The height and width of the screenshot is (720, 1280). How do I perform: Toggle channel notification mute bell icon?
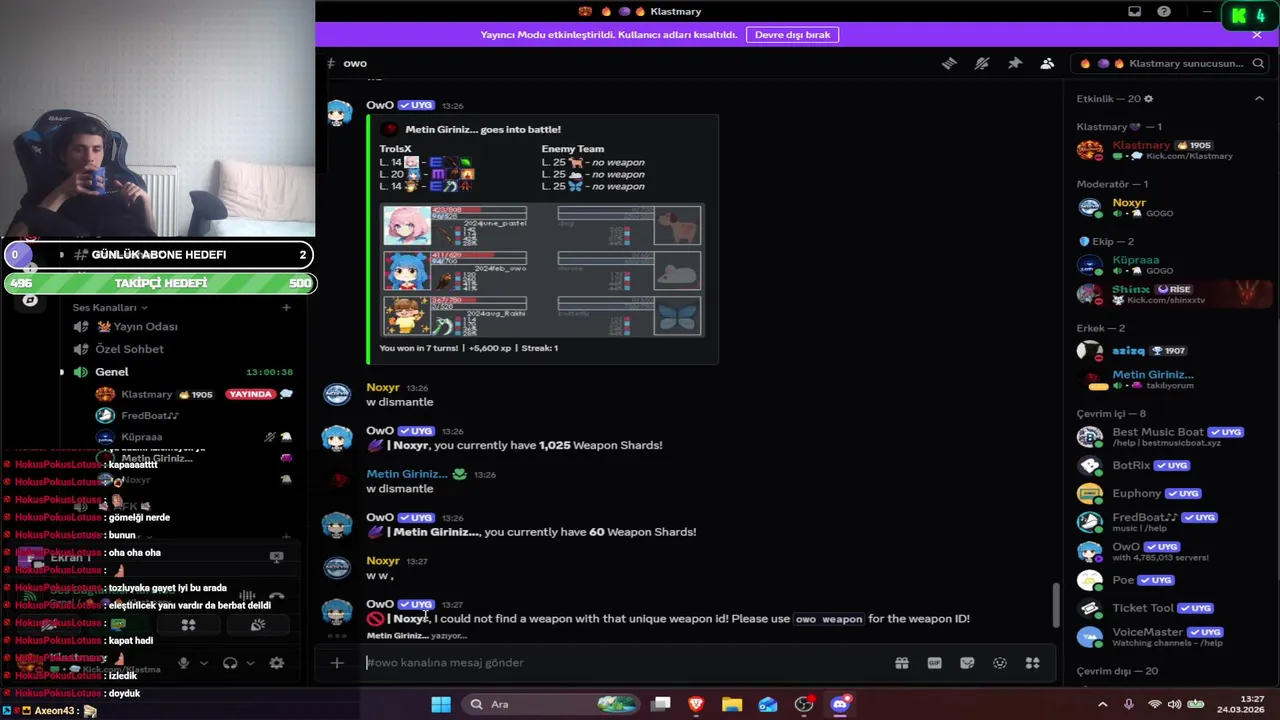tap(982, 63)
